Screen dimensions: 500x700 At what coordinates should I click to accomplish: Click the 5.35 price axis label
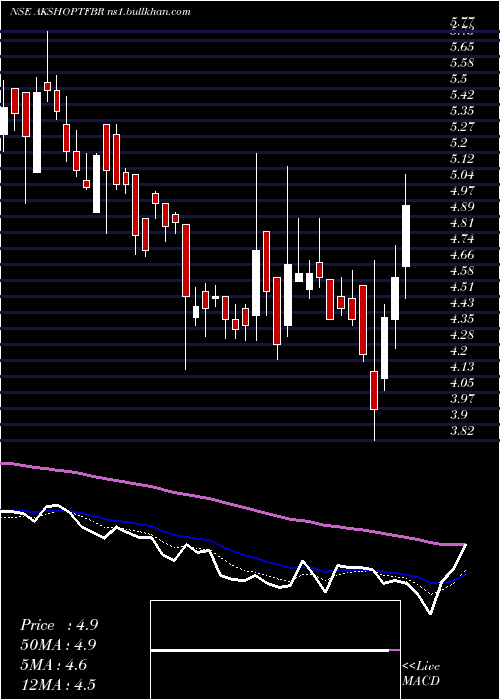tap(462, 111)
